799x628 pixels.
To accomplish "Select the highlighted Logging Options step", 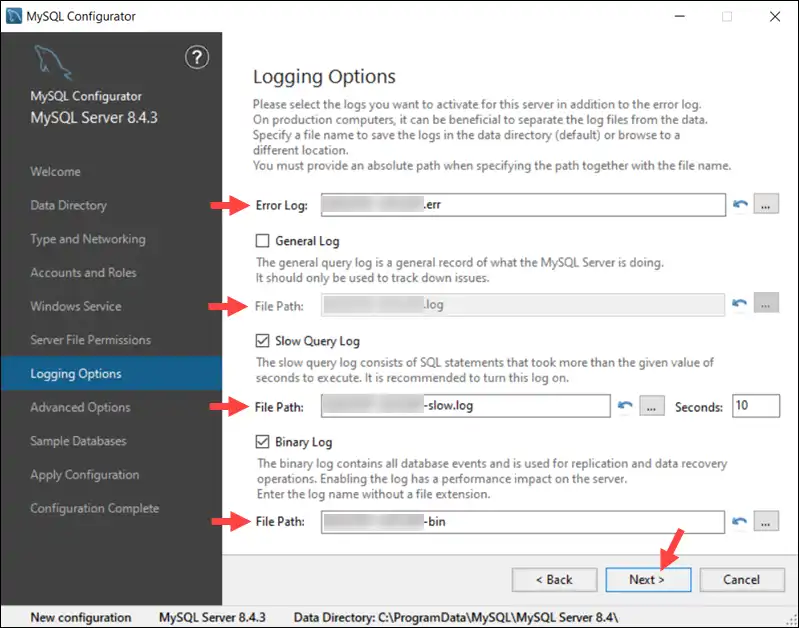I will click(111, 374).
